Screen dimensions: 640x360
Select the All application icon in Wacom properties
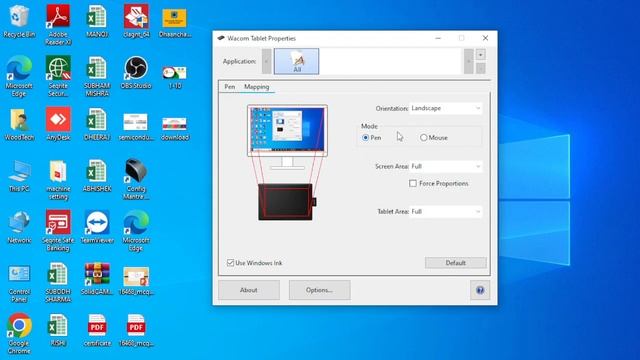296,61
